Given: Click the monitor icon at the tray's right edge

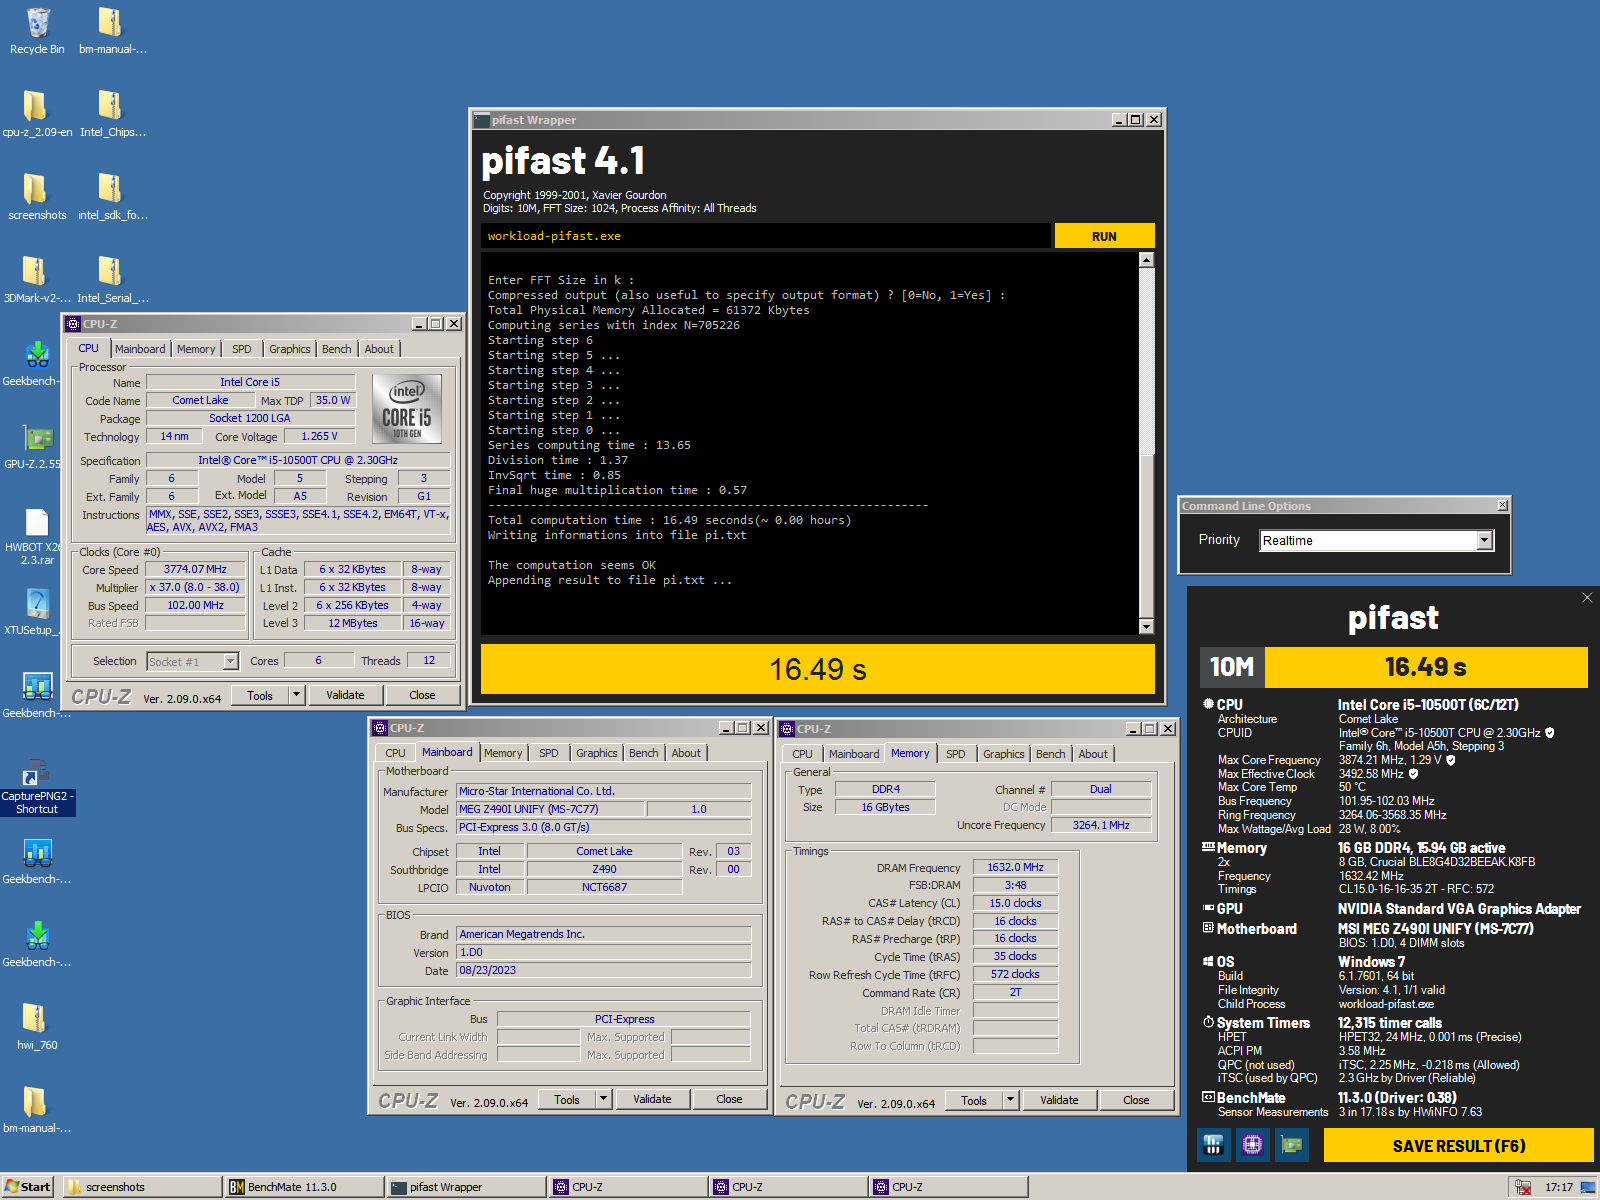Looking at the screenshot, I should [x=1587, y=1187].
